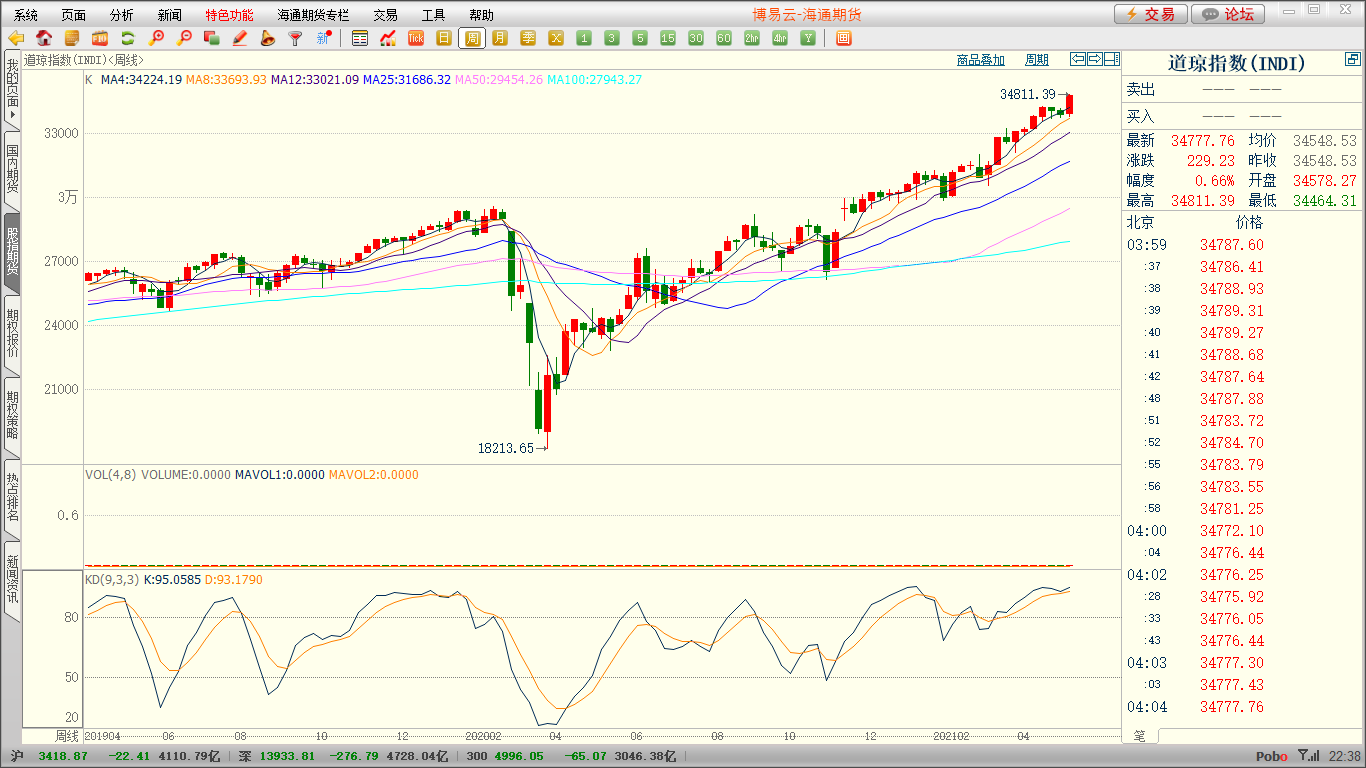Select the 30-minute period button
The image size is (1366, 768).
point(696,38)
